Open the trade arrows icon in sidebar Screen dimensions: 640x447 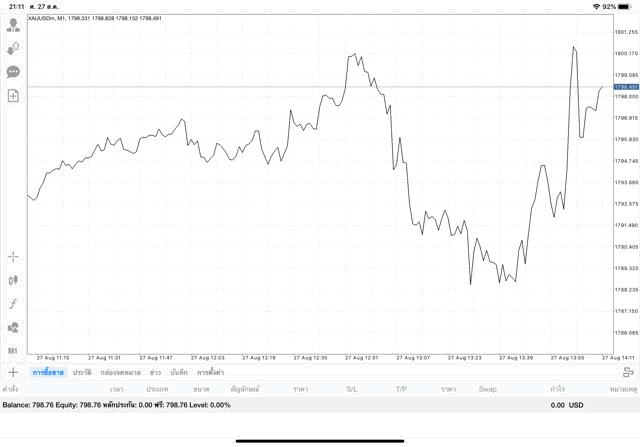[x=14, y=48]
